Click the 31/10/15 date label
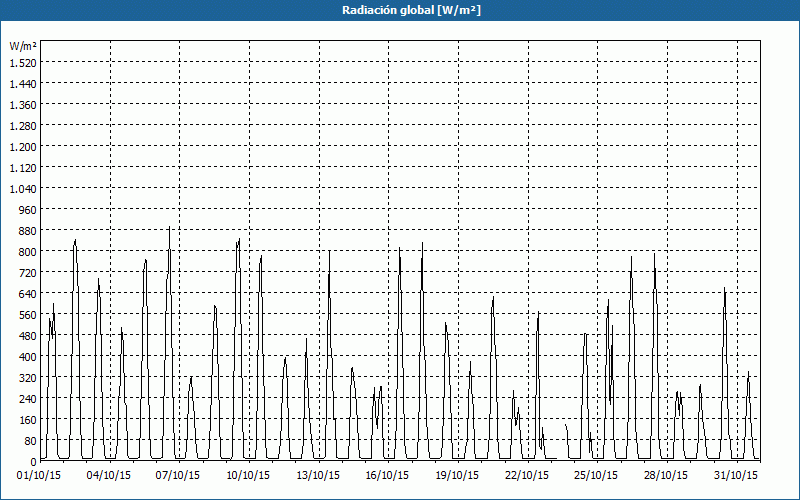 point(736,476)
